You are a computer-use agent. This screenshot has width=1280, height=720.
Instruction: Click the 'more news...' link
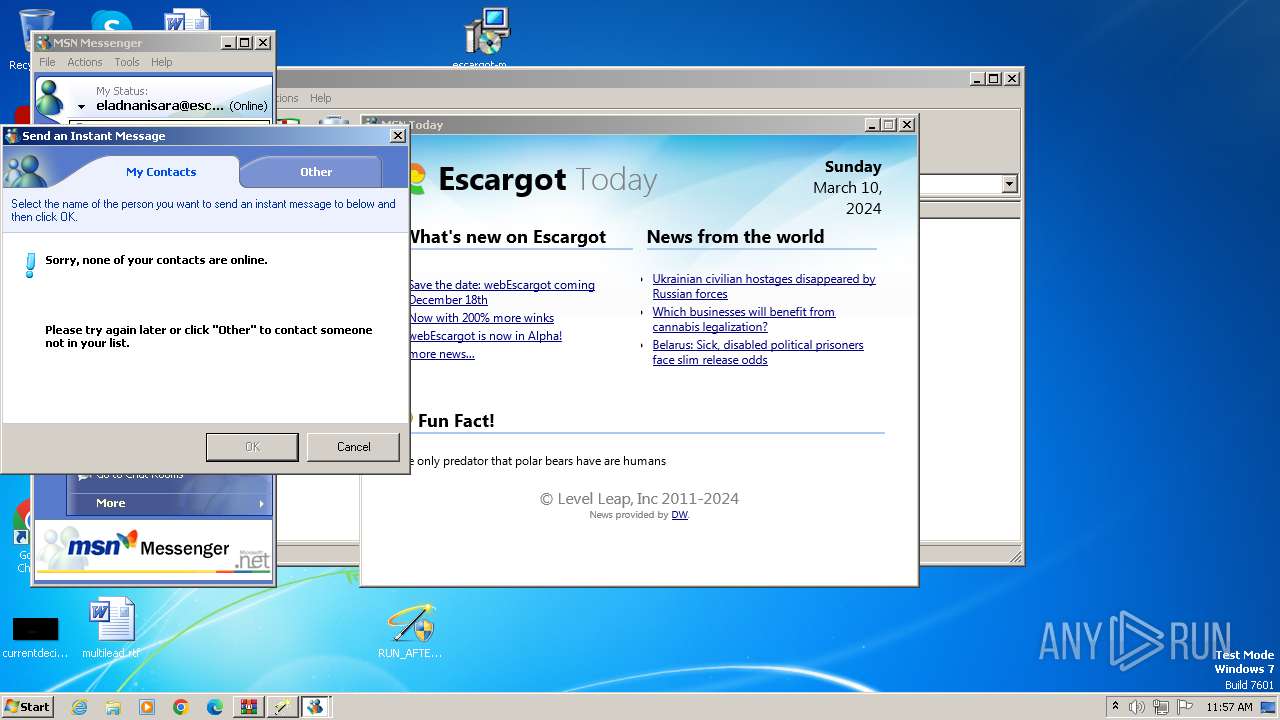click(441, 354)
